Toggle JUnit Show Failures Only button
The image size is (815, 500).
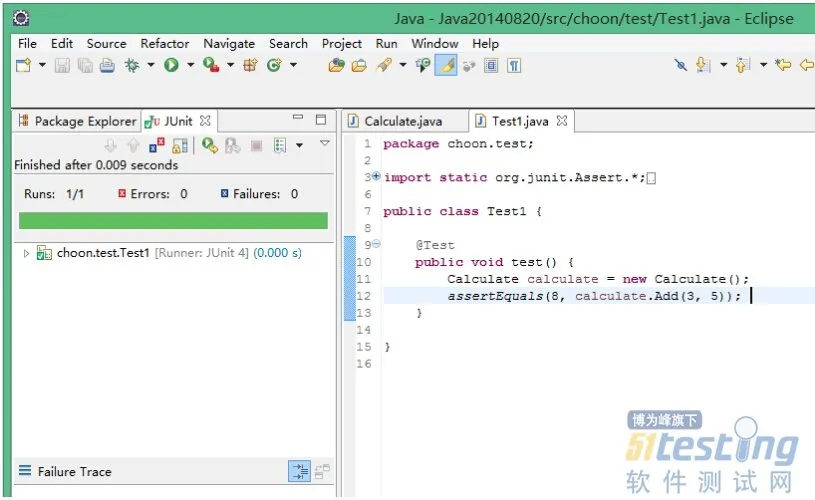pos(156,146)
